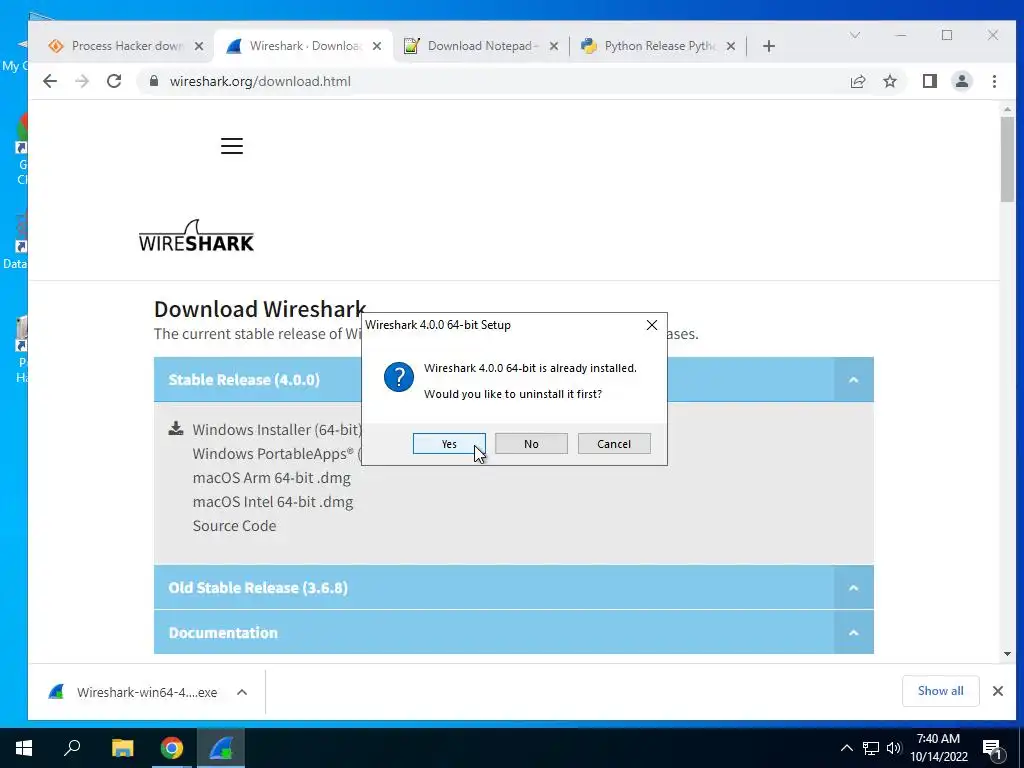Screen dimensions: 1024x768
Task: Open Chrome side panel
Action: point(929,81)
